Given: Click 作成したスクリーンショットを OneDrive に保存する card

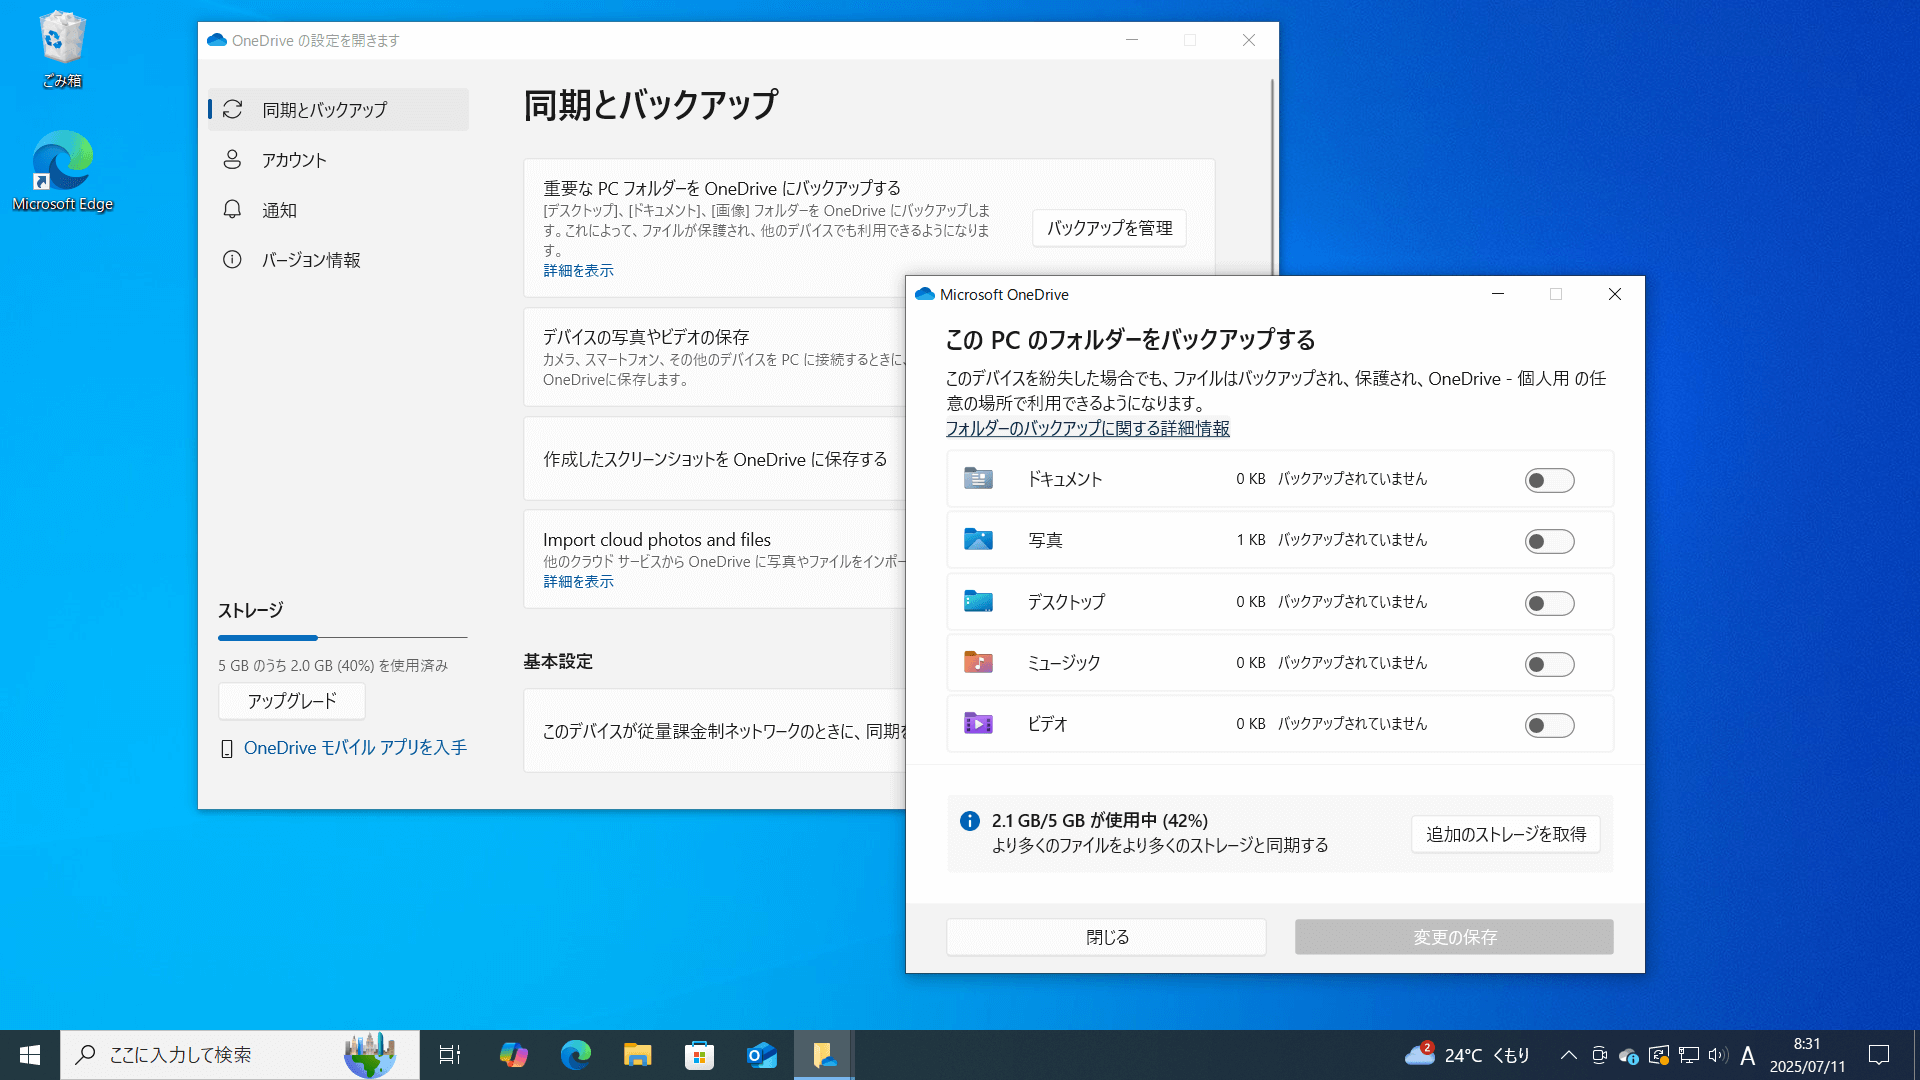Looking at the screenshot, I should coord(714,459).
